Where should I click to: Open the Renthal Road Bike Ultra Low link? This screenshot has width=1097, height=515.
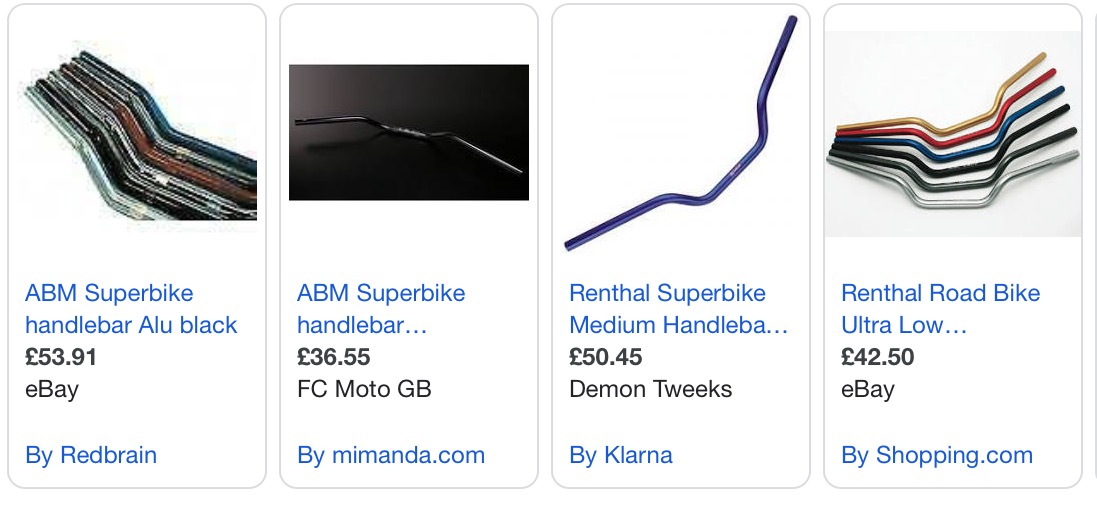[x=940, y=309]
